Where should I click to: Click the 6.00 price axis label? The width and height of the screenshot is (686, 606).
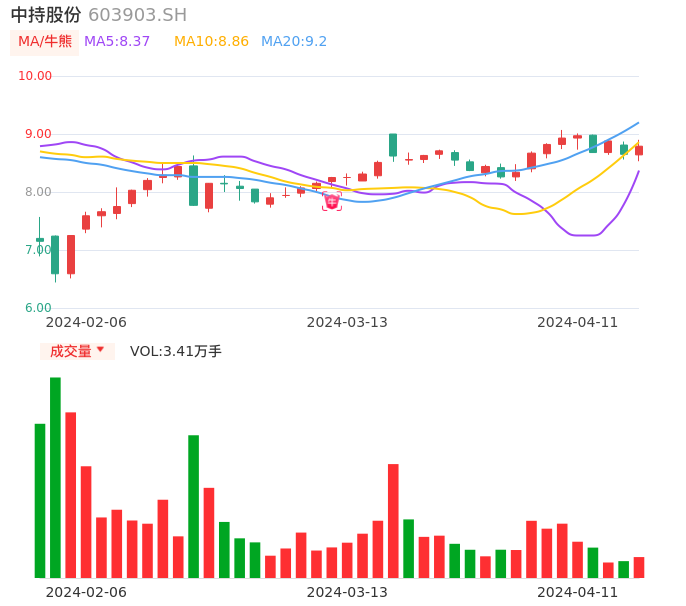point(38,308)
